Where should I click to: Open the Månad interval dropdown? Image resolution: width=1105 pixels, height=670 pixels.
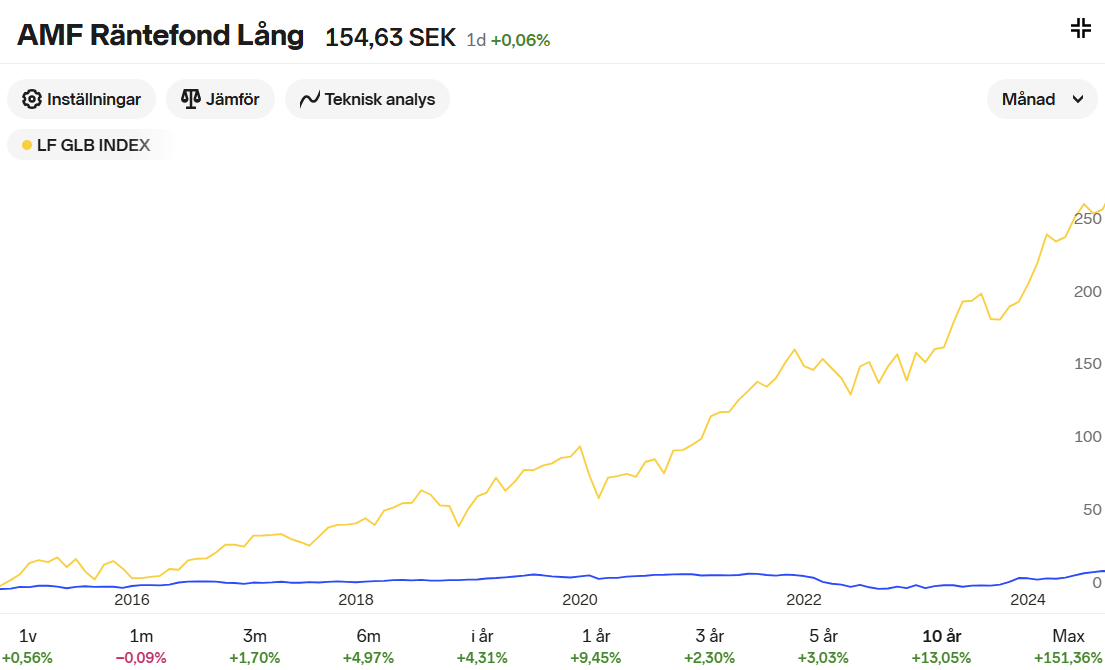(x=1041, y=99)
